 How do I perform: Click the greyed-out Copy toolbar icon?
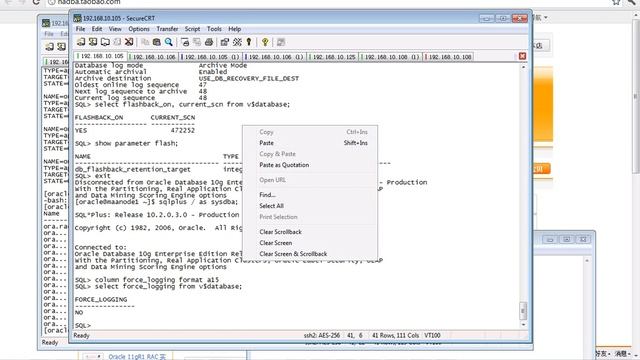pos(145,42)
